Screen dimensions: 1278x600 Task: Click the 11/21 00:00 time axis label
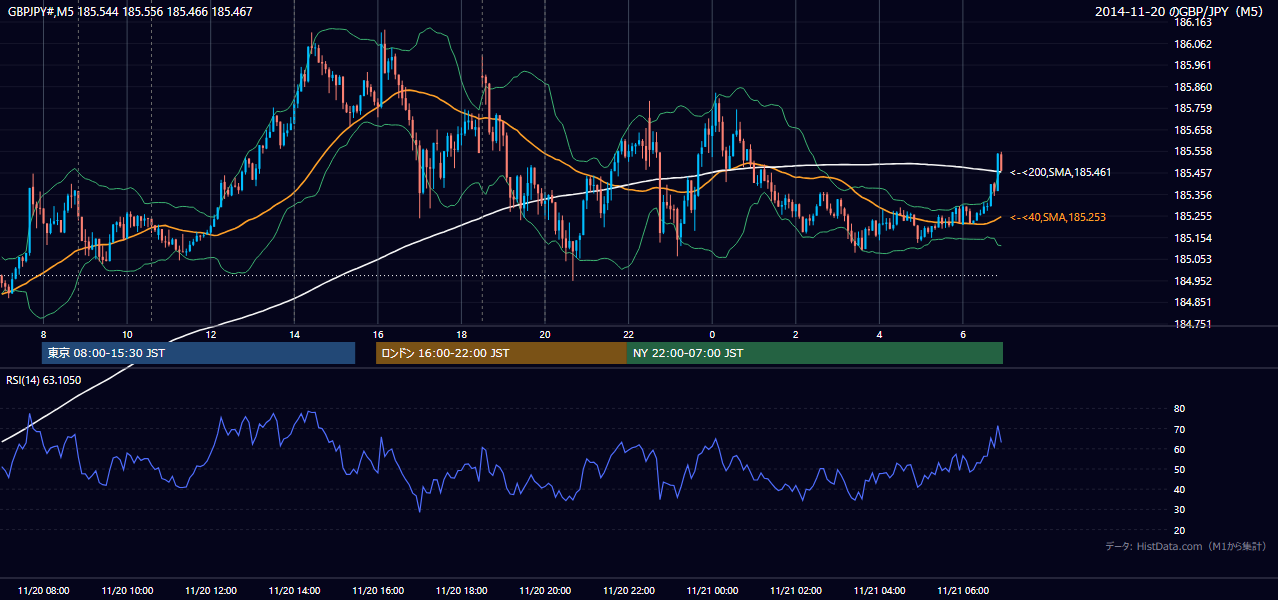click(712, 591)
